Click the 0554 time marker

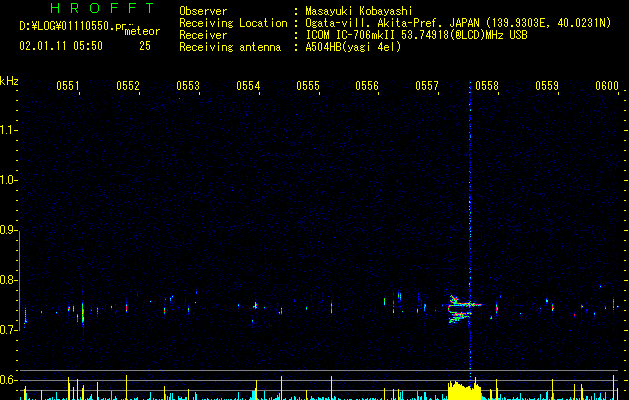[x=248, y=85]
